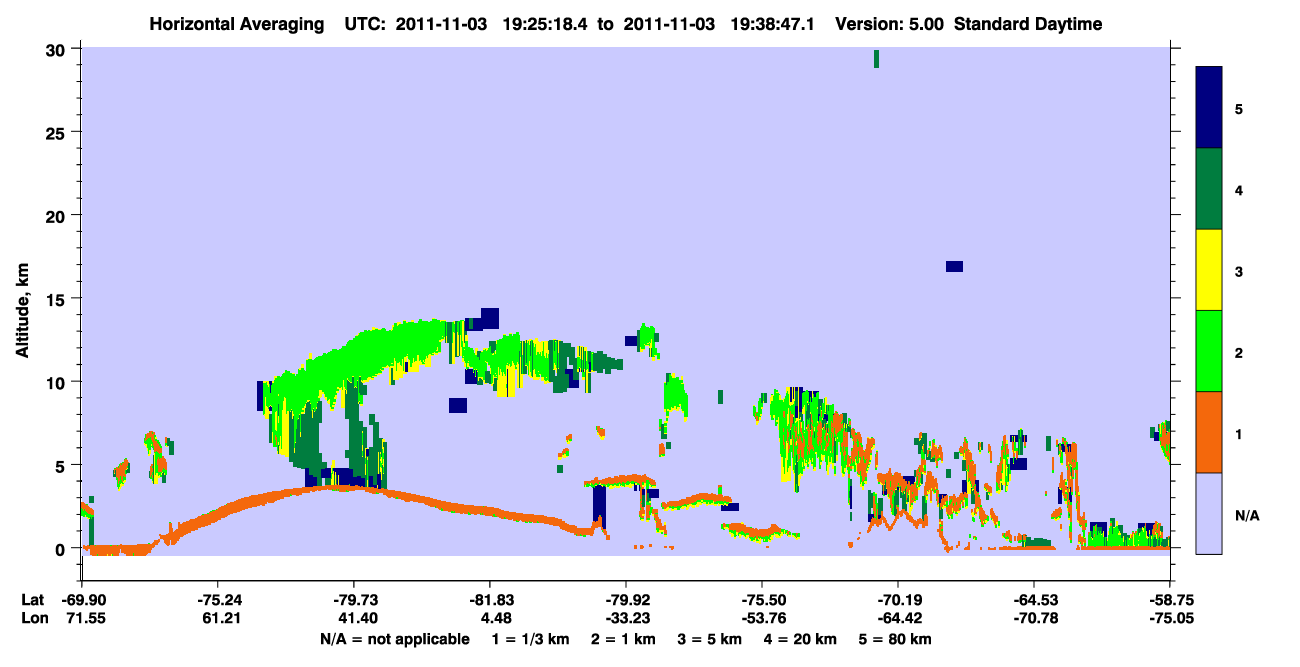Image resolution: width=1300 pixels, height=667 pixels.
Task: Click legend text 'N/A = not applicable'
Action: 395,639
